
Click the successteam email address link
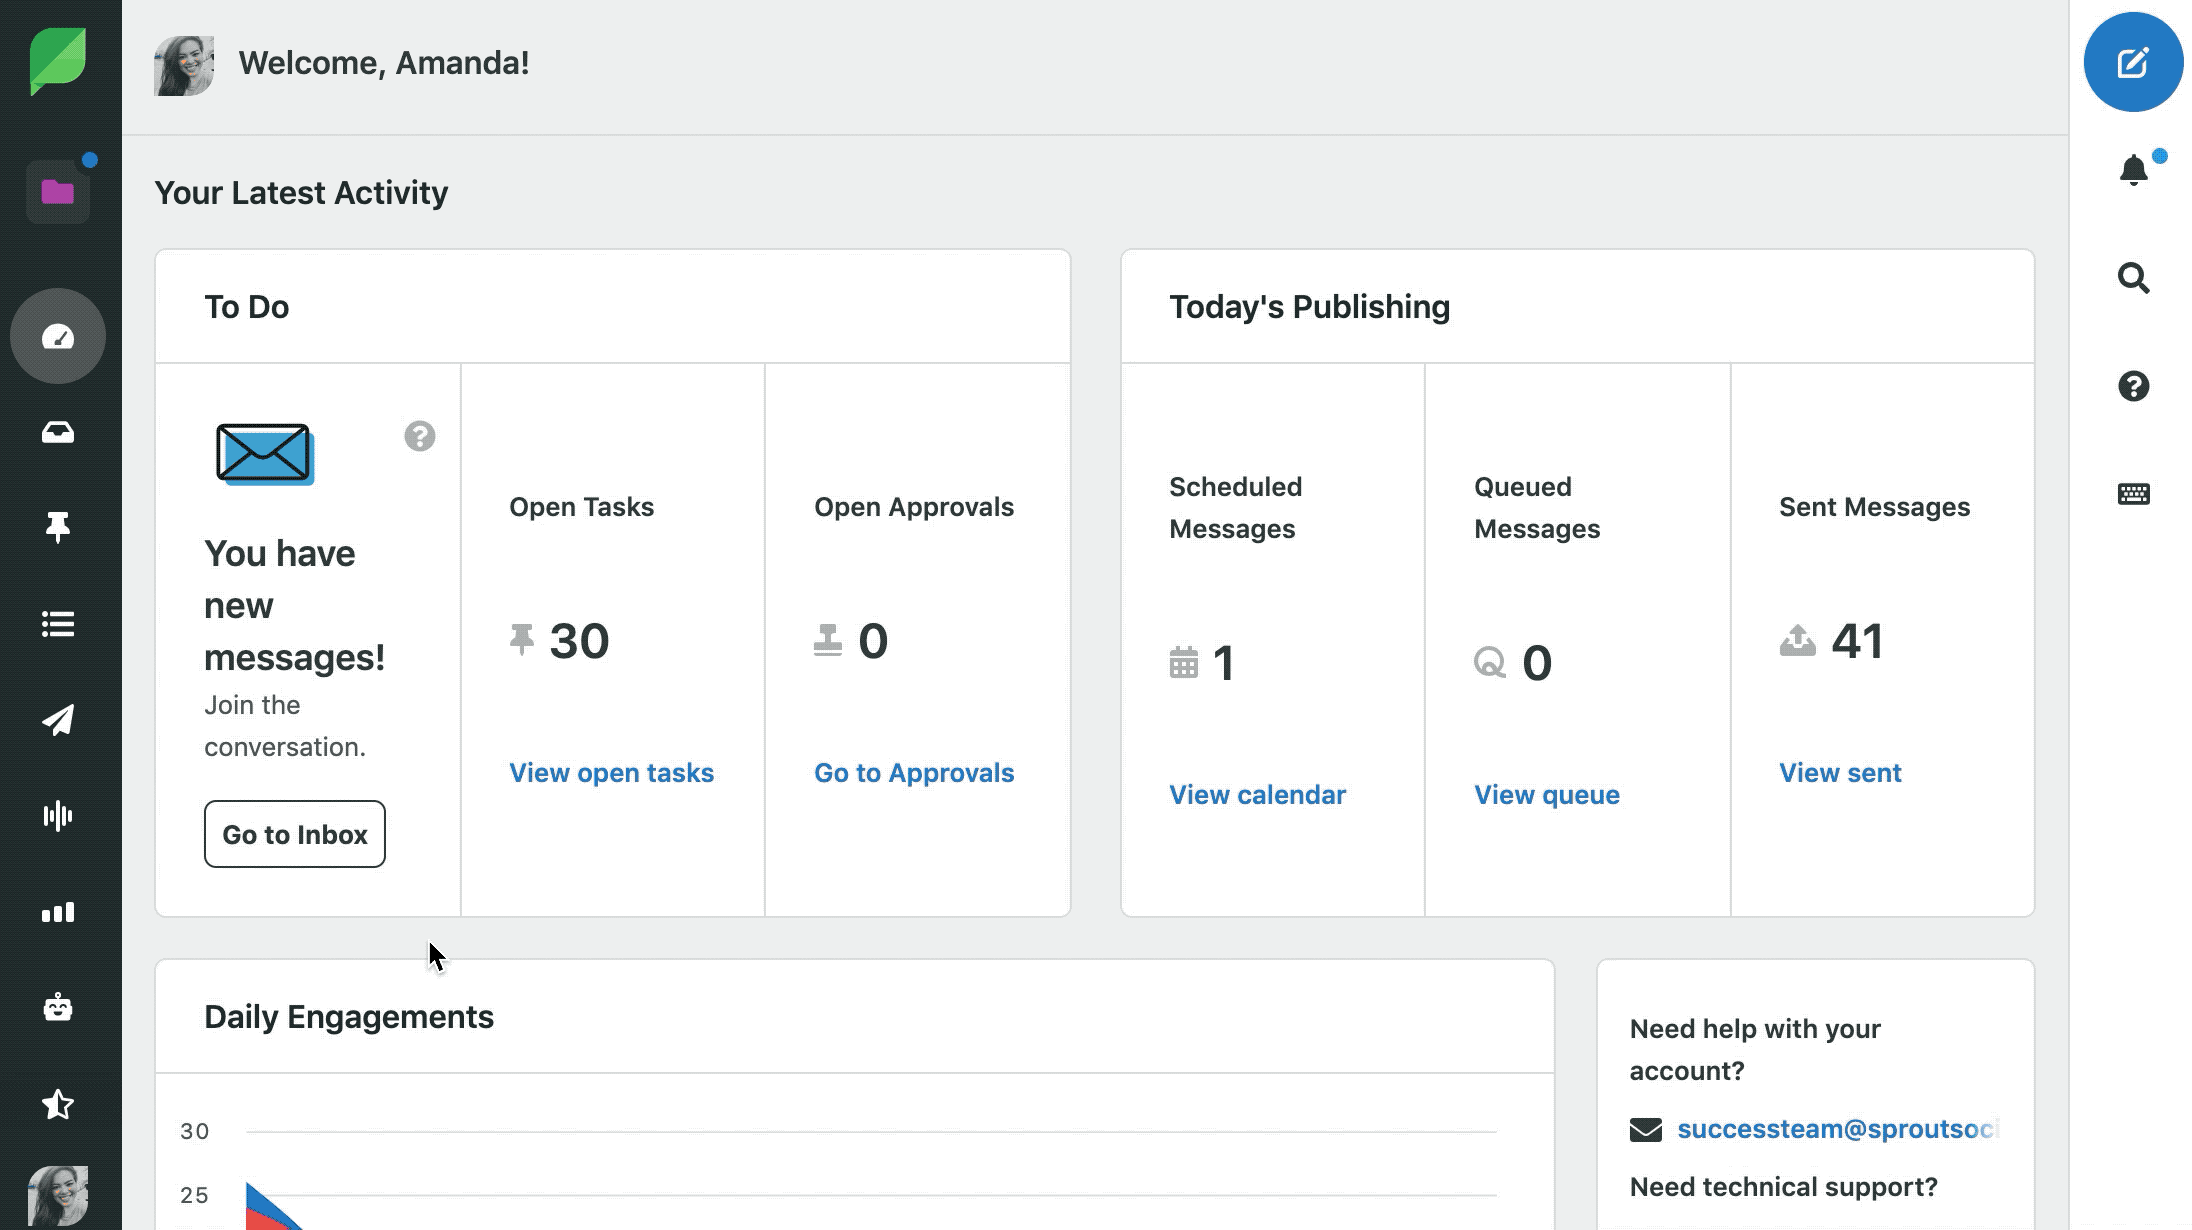pos(1838,1129)
